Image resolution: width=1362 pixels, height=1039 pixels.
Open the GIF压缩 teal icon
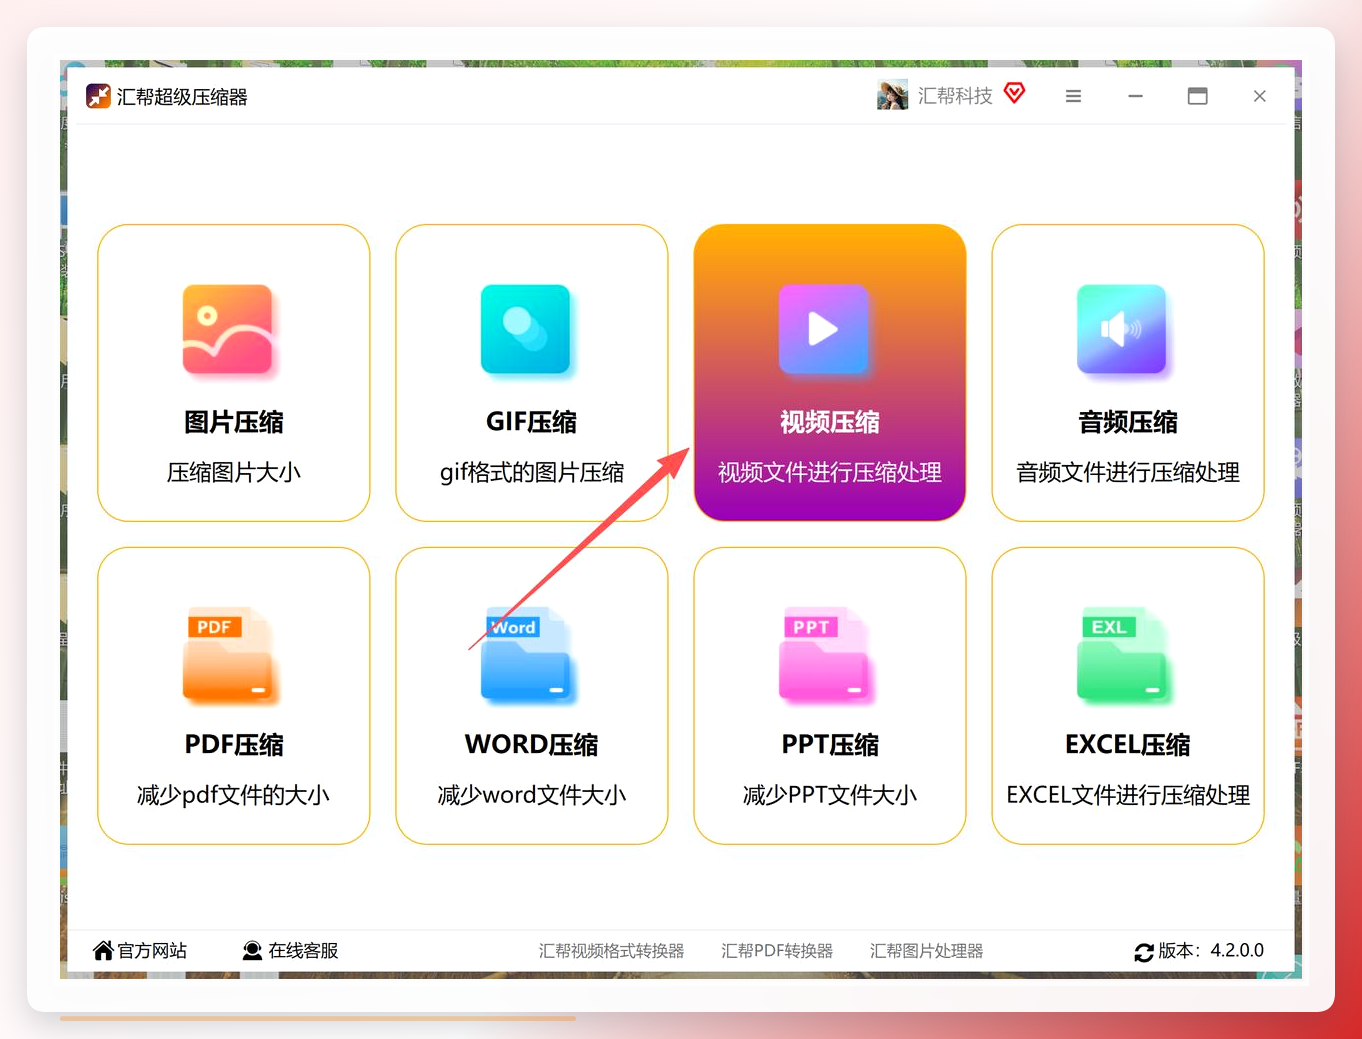click(x=525, y=329)
